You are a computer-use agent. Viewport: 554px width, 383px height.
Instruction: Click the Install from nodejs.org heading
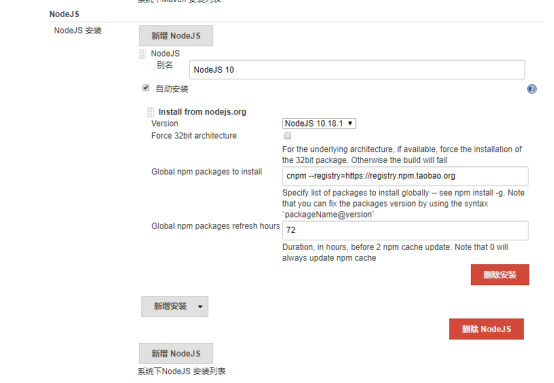[x=202, y=112]
